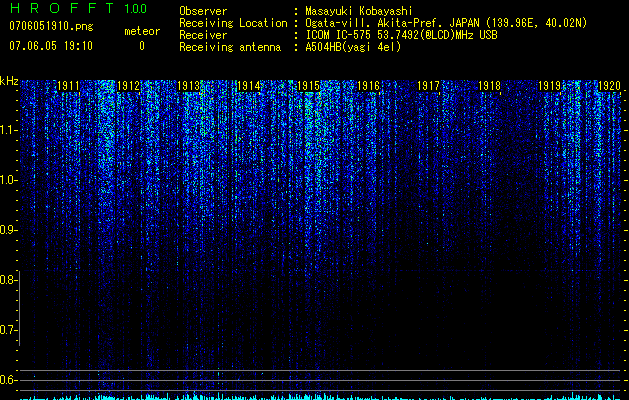The image size is (629, 400).
Task: Click the 1.1 kHz axis label
Action: click(x=8, y=130)
